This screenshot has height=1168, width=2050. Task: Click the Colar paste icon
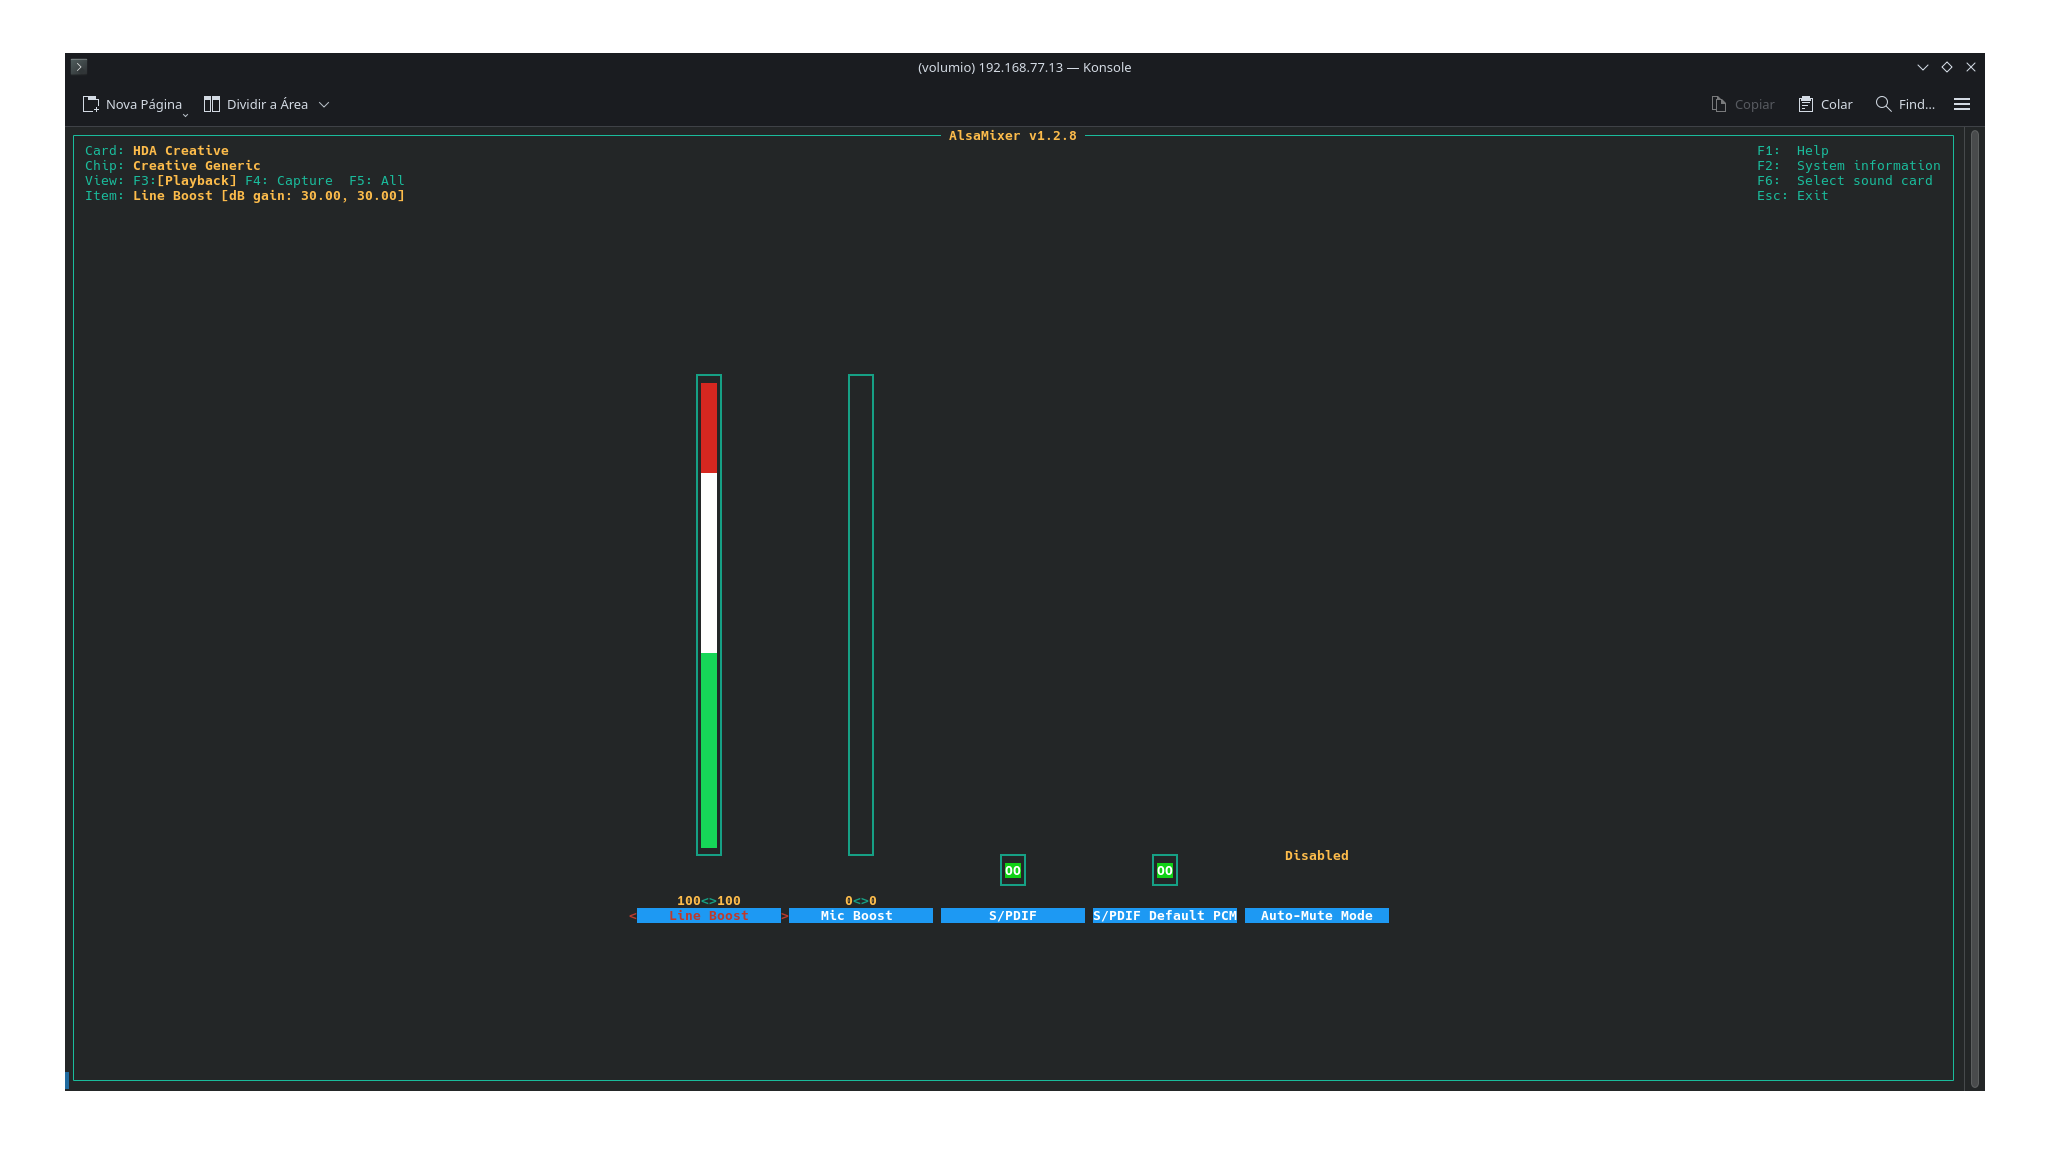pyautogui.click(x=1806, y=104)
